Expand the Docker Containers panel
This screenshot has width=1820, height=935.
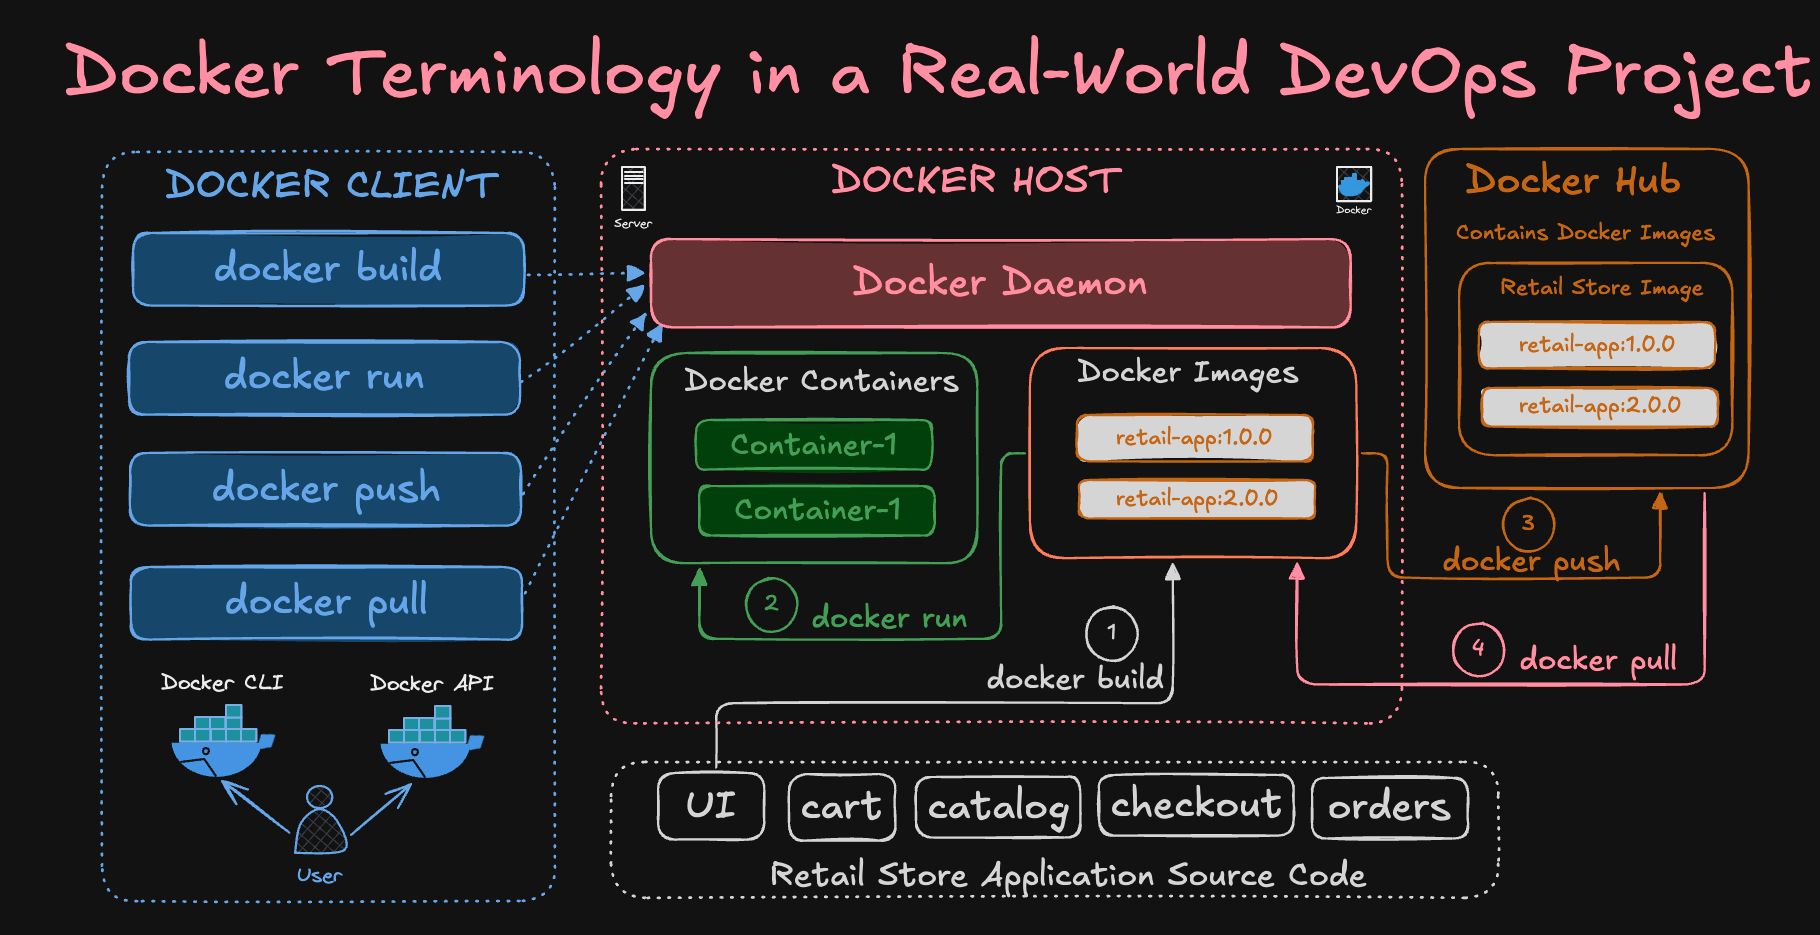click(822, 381)
